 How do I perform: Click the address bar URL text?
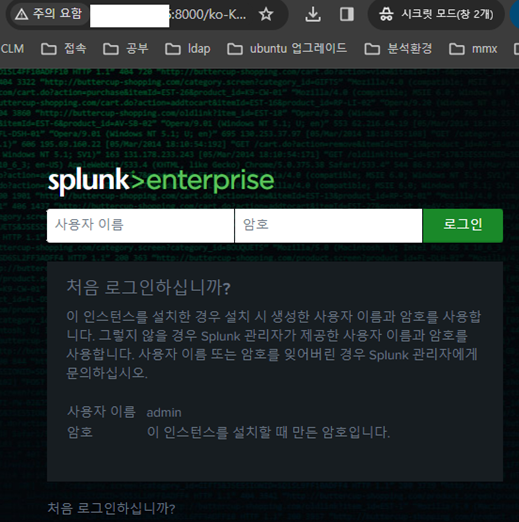(x=208, y=14)
